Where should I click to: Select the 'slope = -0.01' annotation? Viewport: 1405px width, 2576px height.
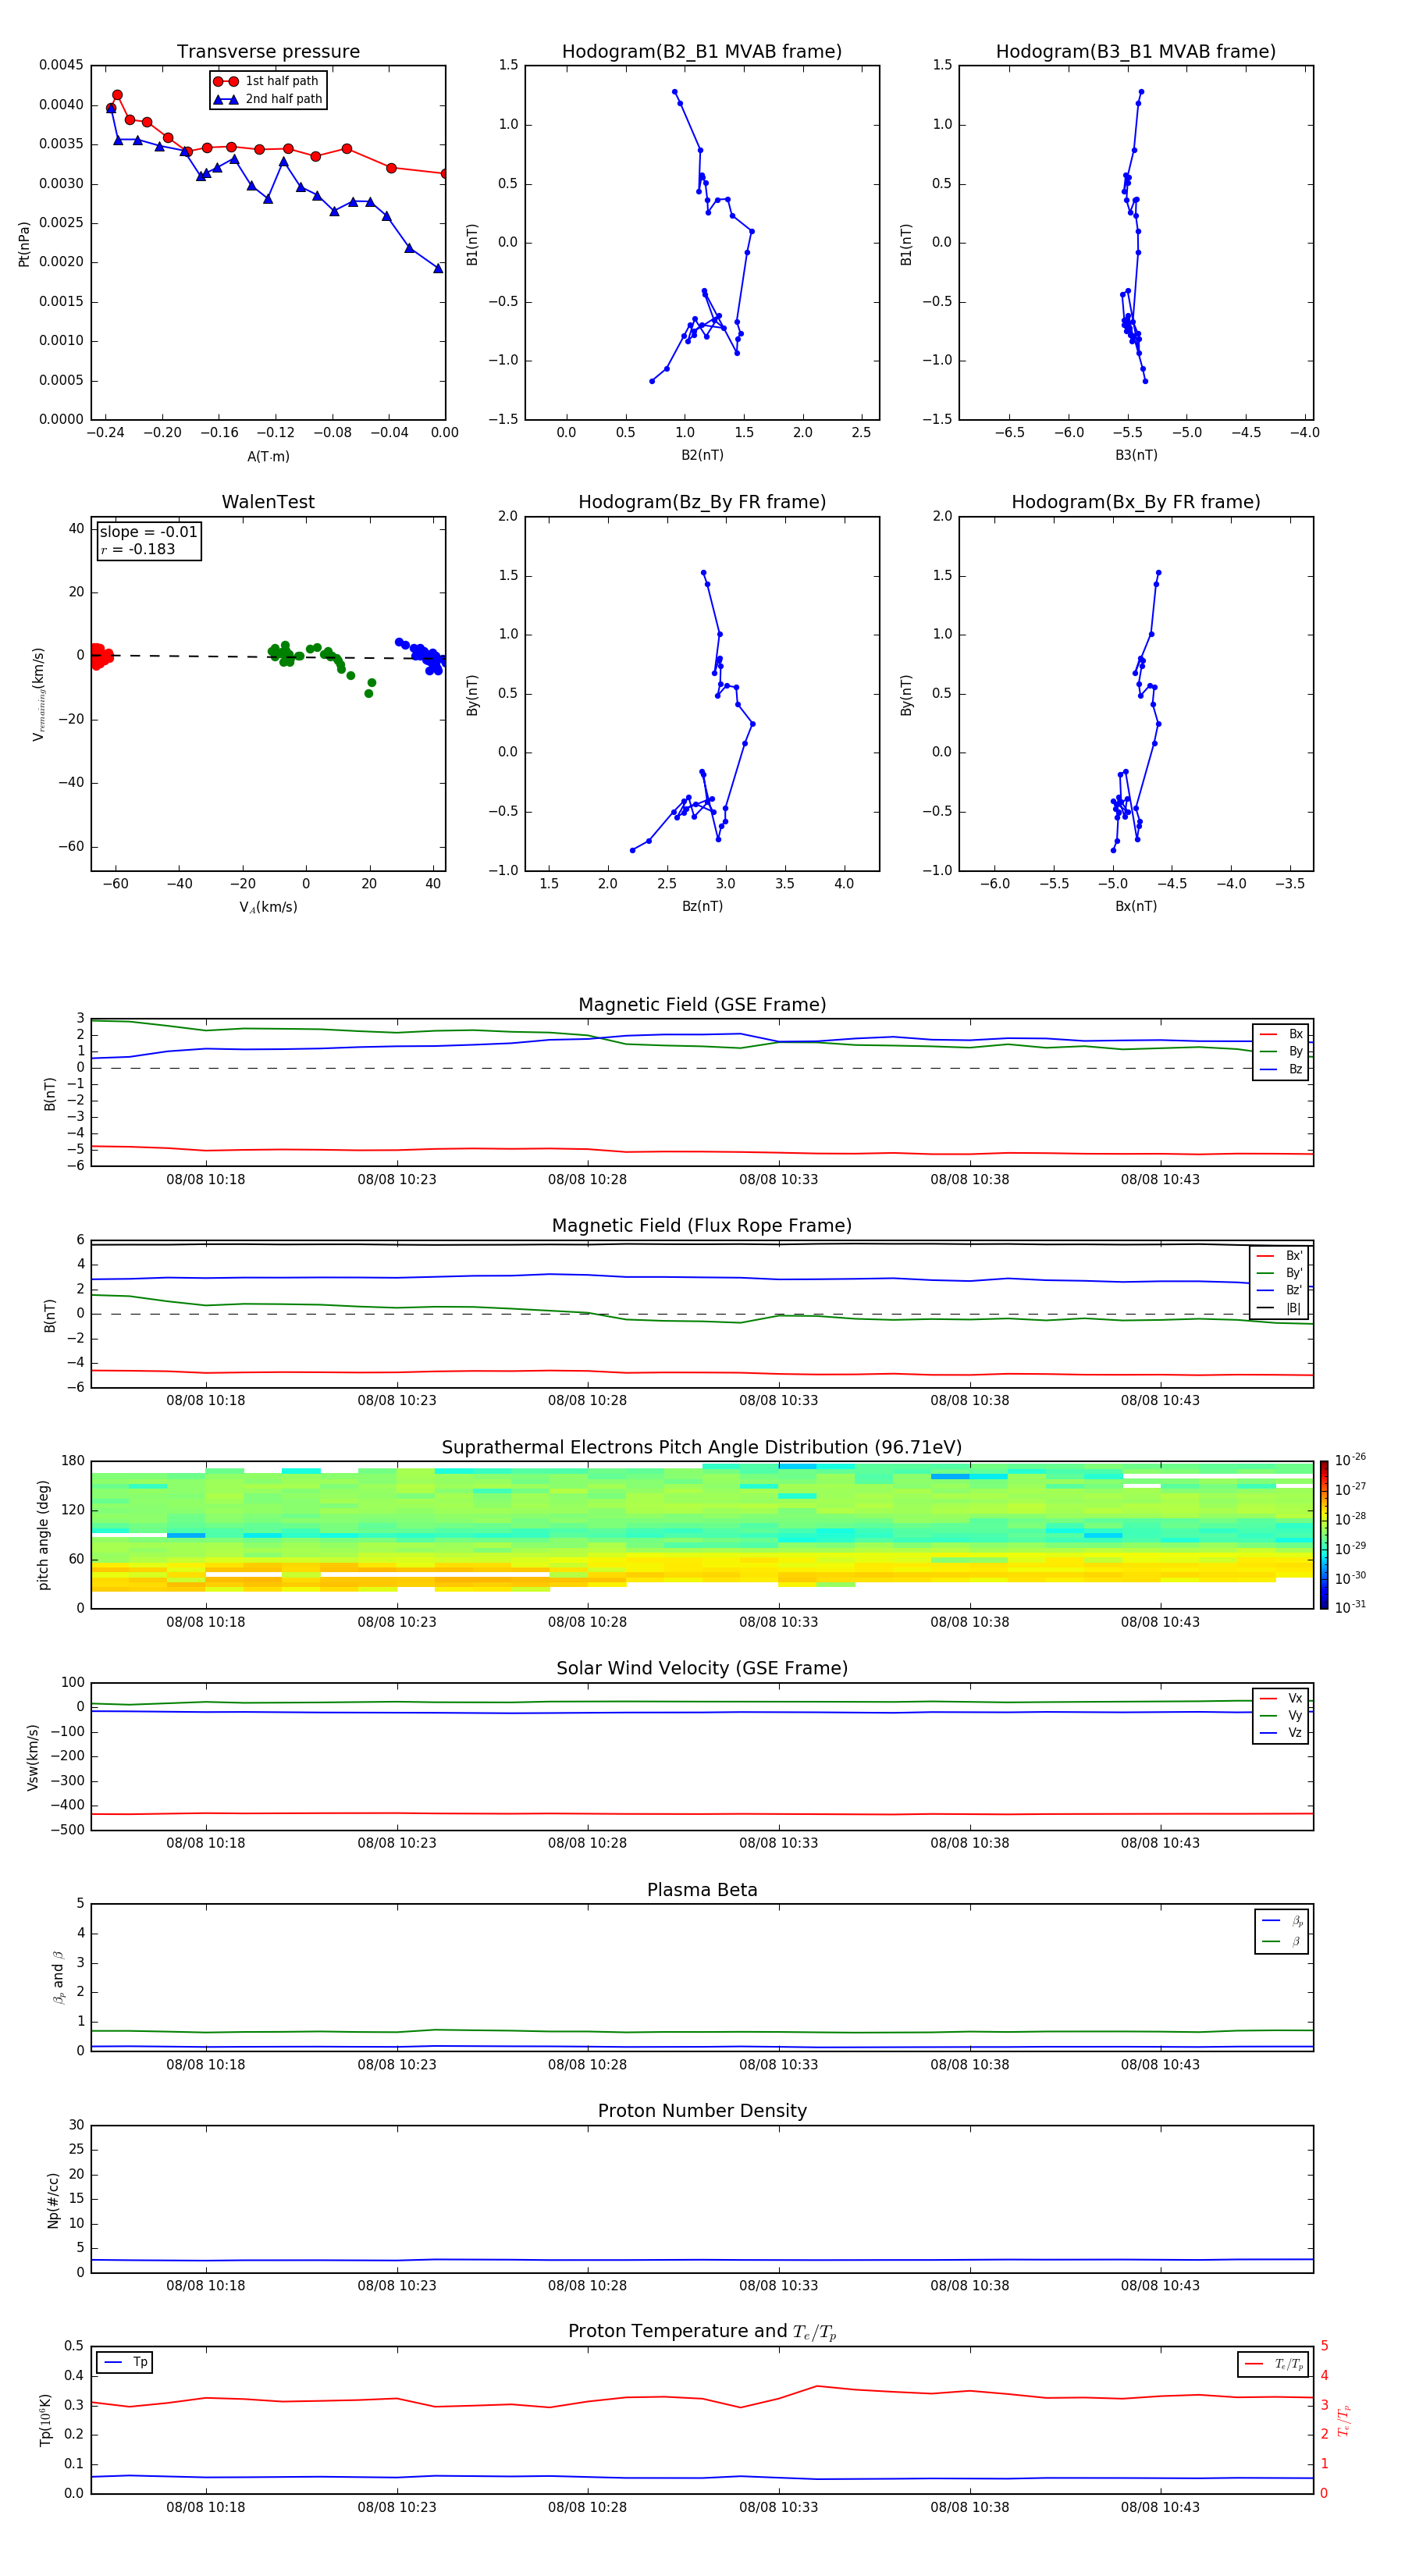click(148, 532)
